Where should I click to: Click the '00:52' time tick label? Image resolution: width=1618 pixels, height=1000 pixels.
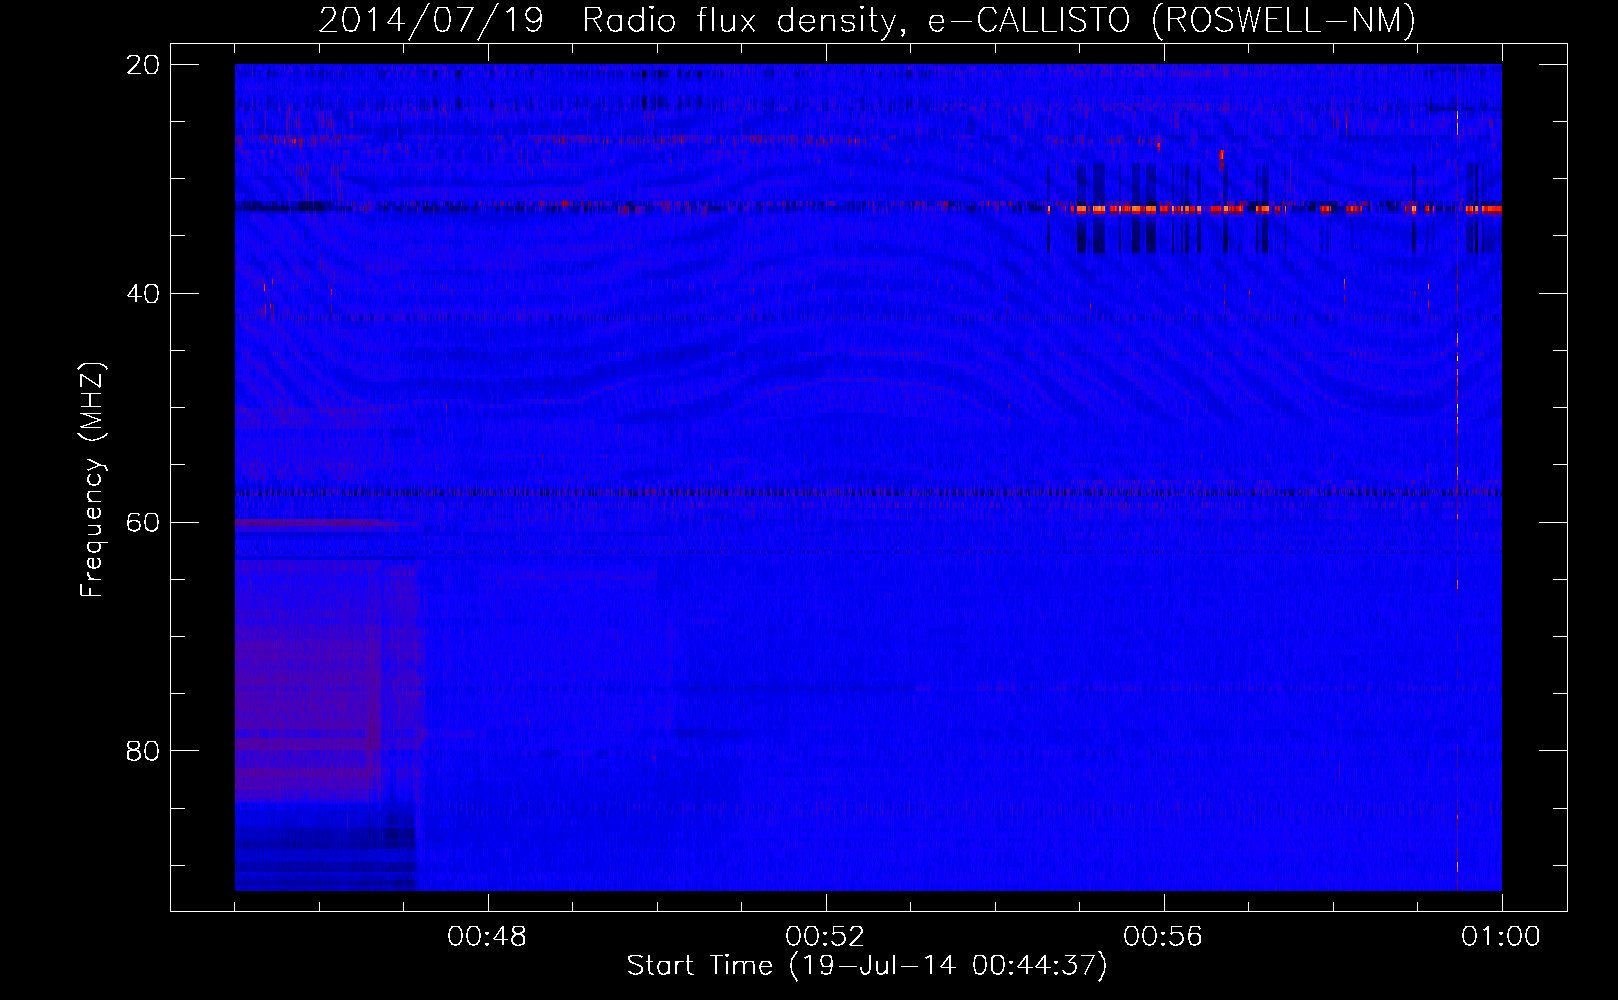825,937
